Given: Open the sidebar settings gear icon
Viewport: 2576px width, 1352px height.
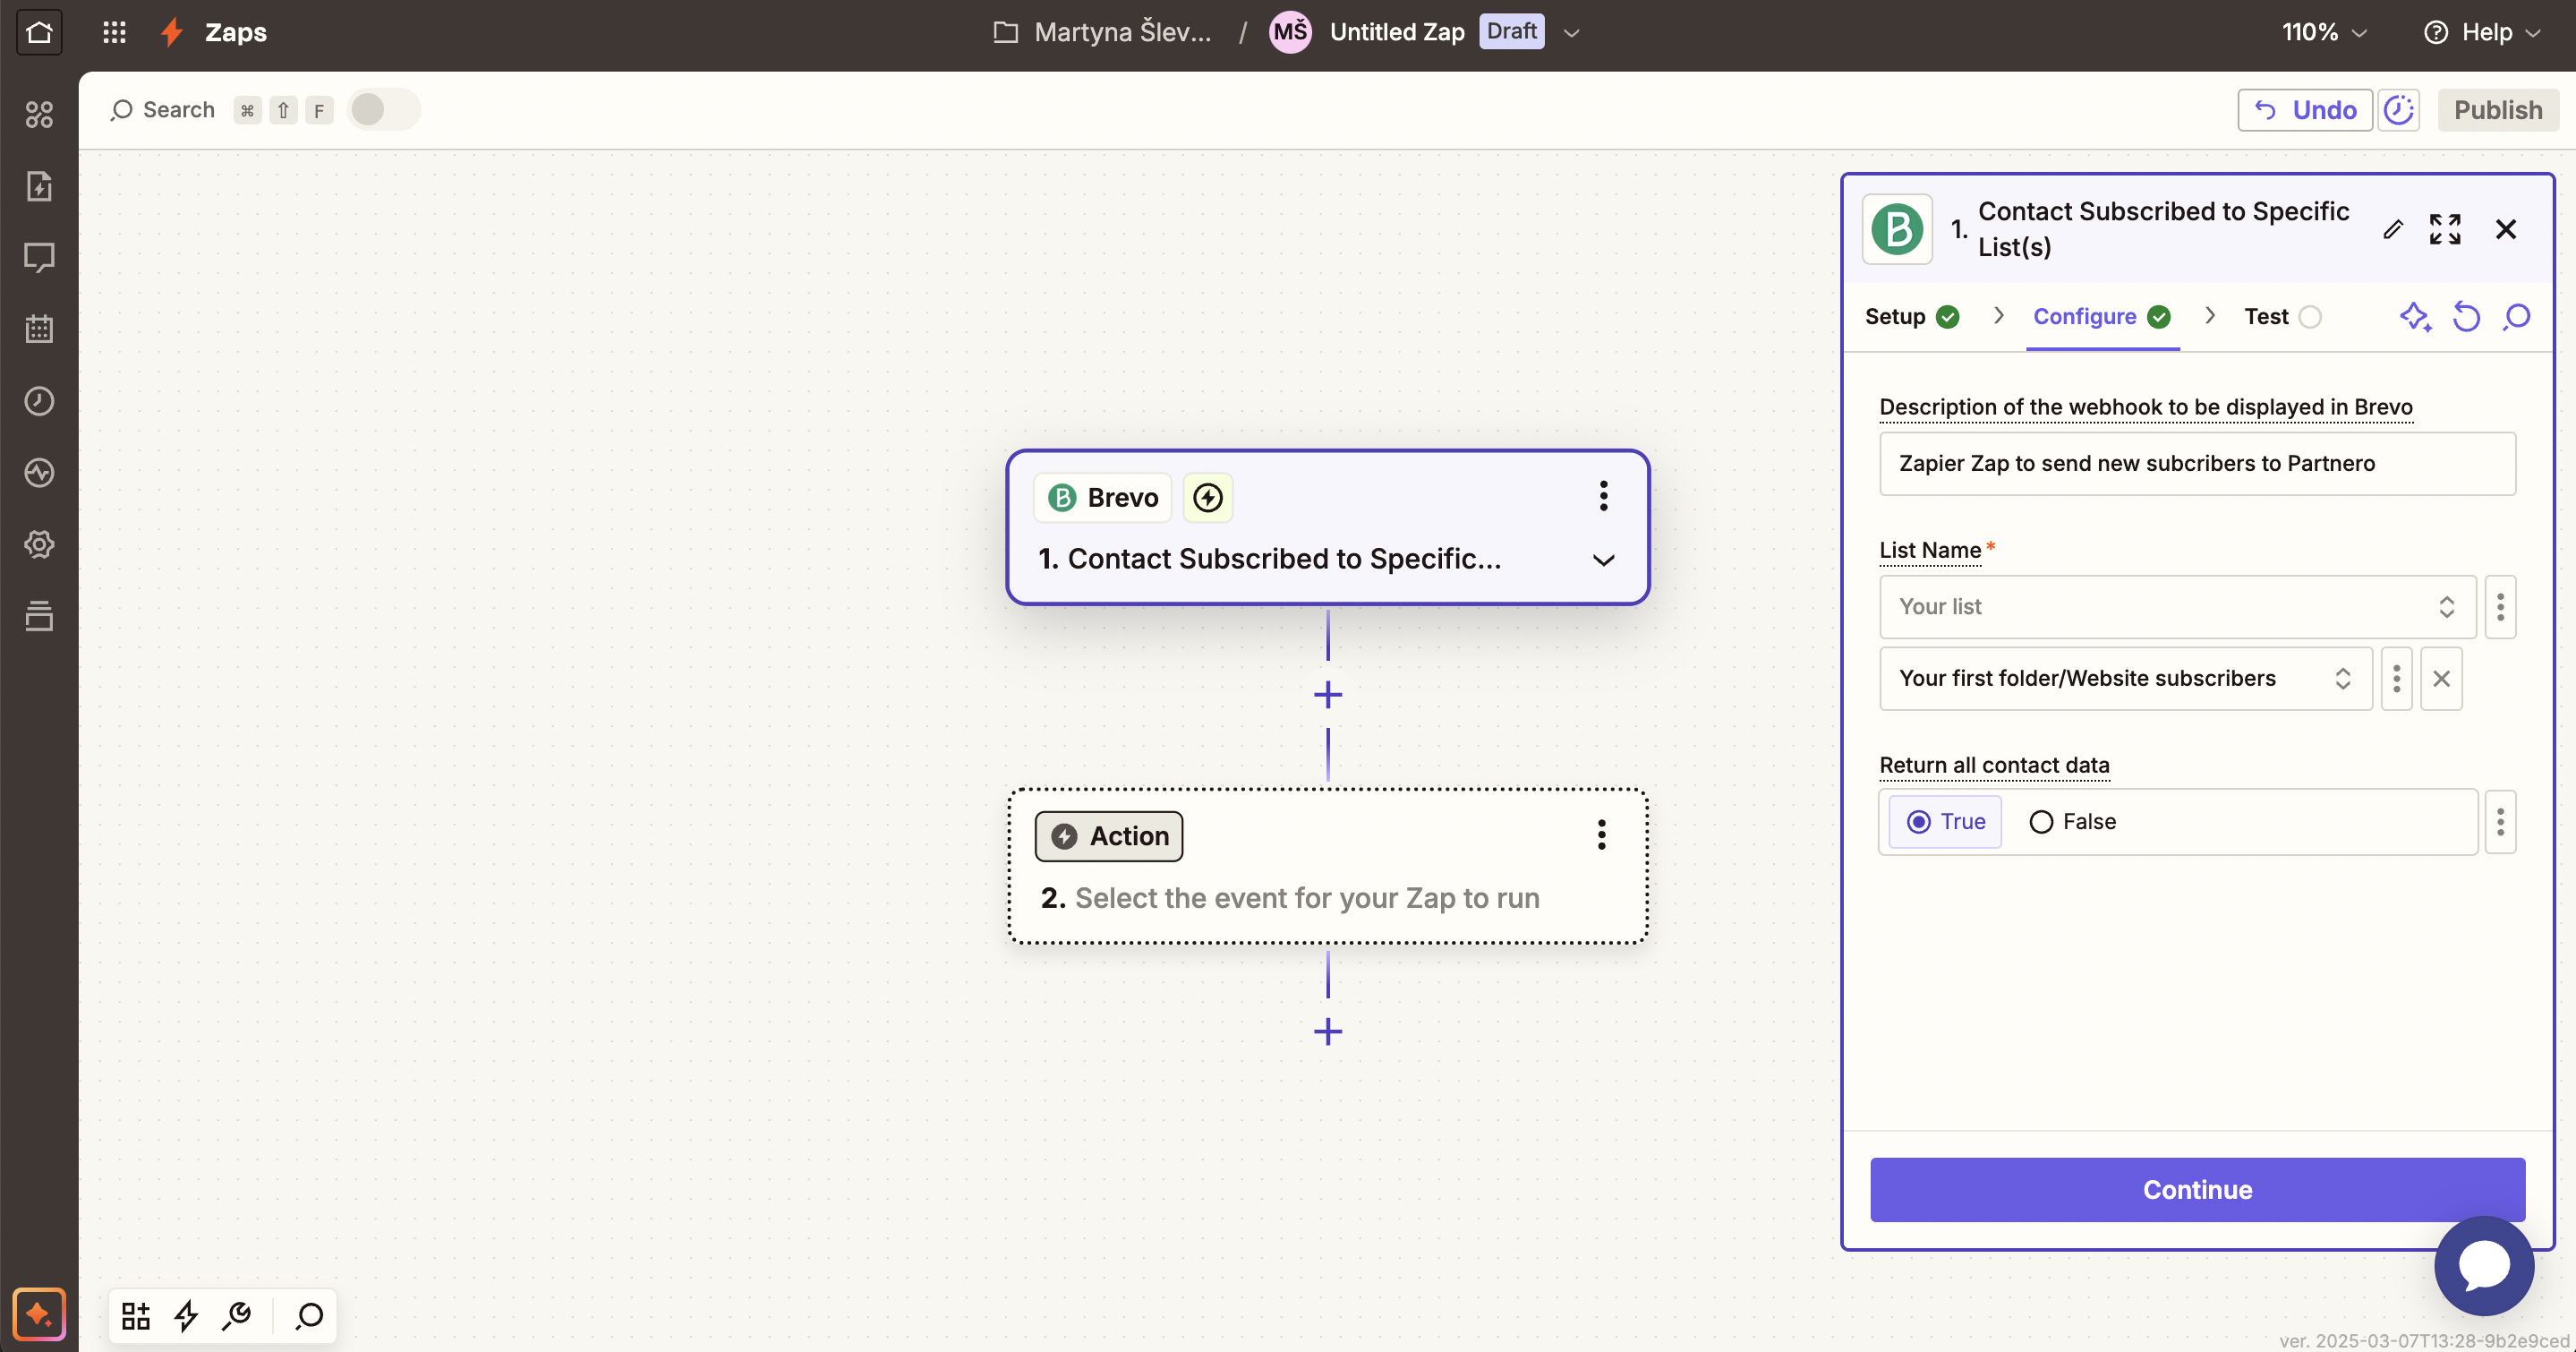Looking at the screenshot, I should tap(39, 545).
